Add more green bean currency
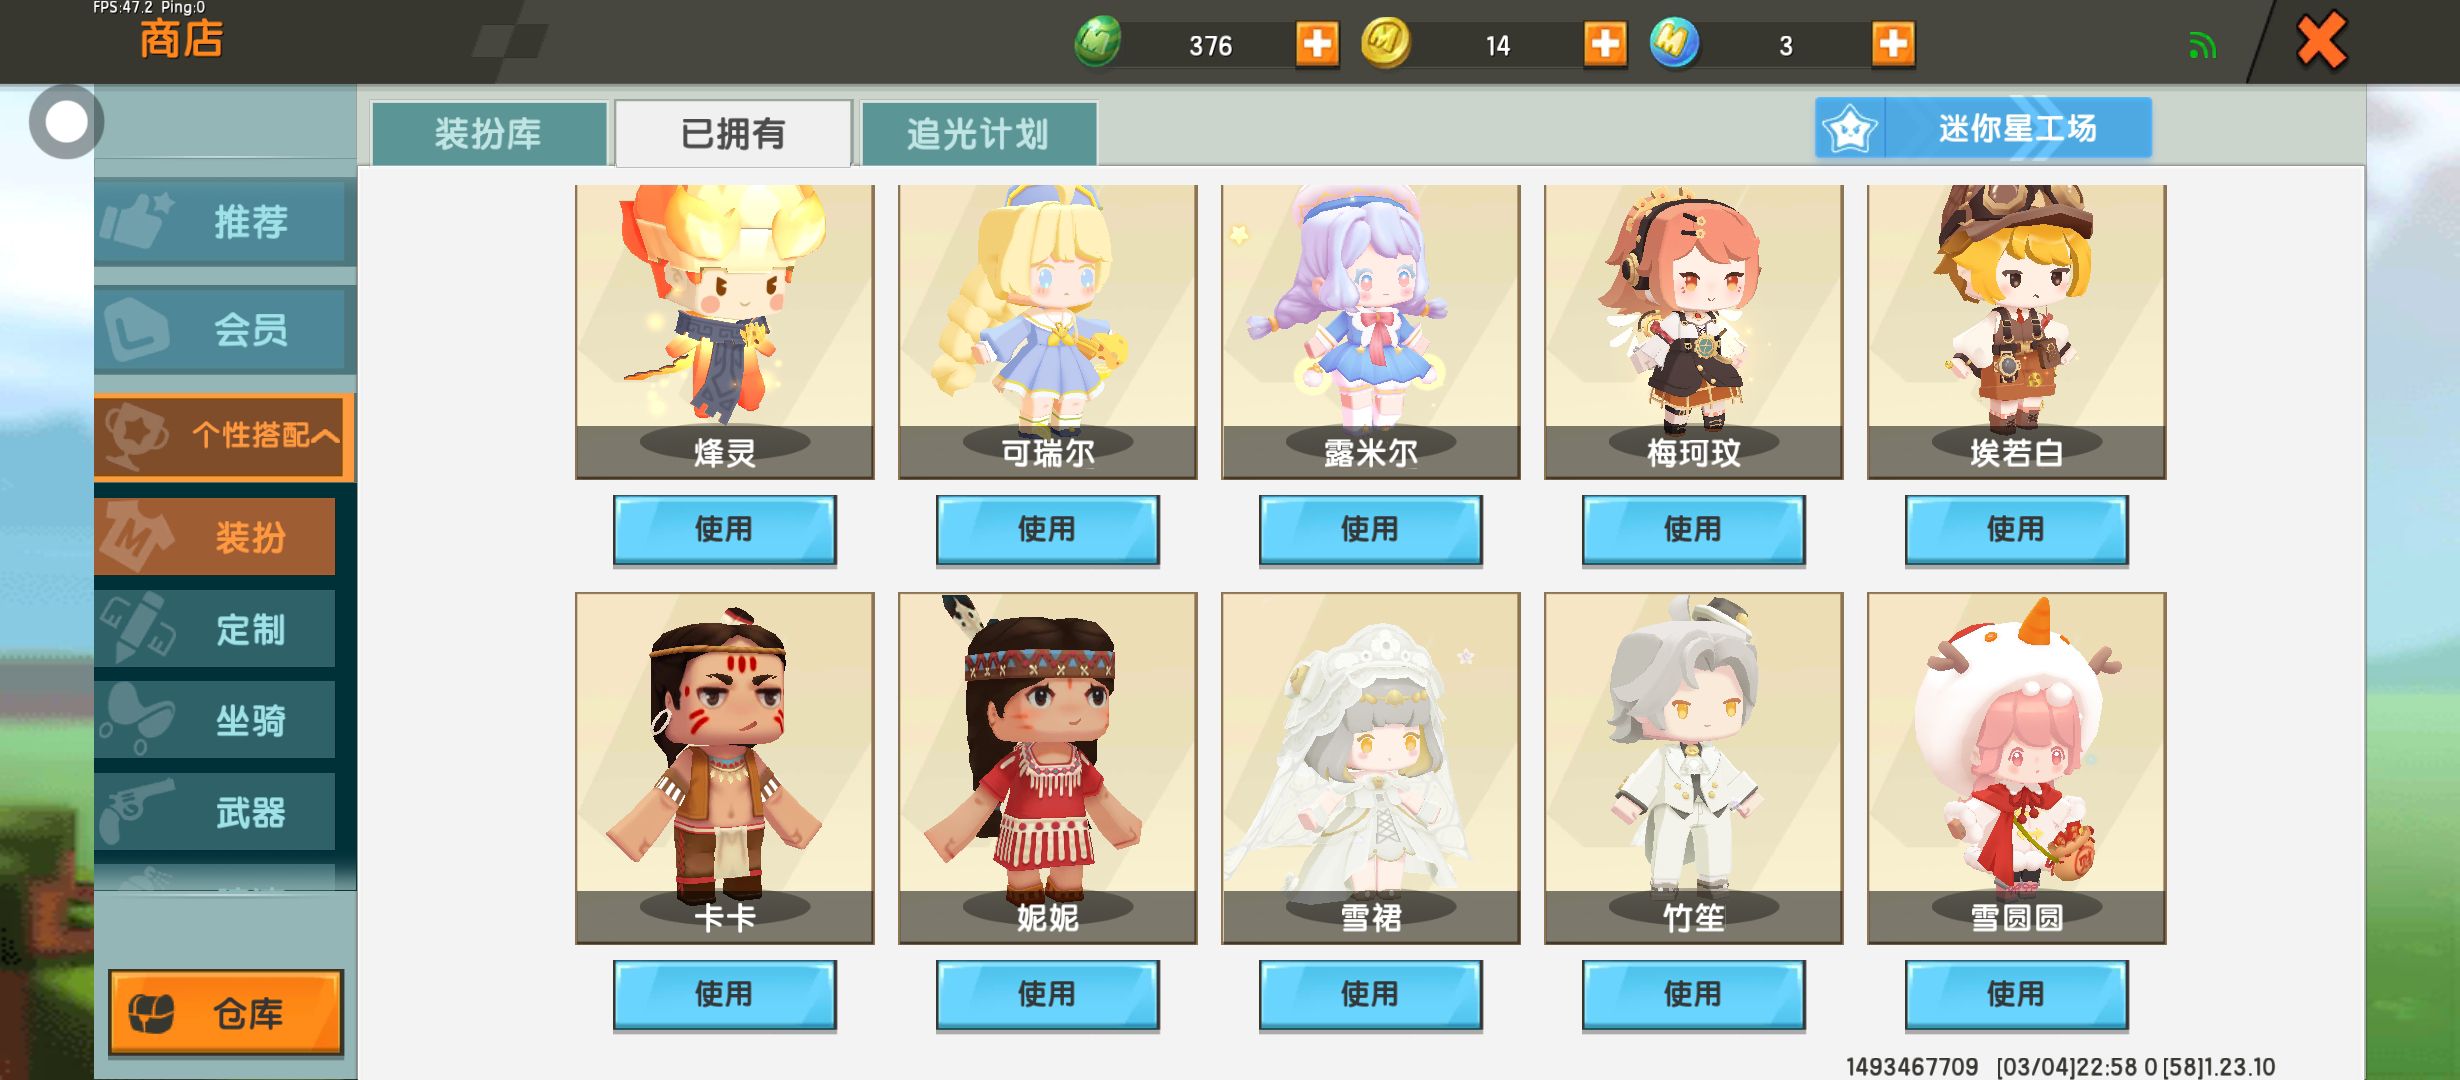Screen dimensions: 2460x1080 [1317, 44]
